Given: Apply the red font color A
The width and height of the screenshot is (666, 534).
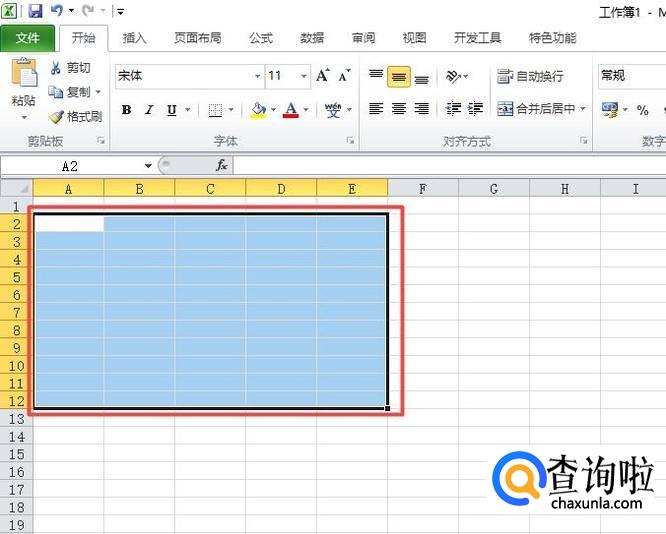Looking at the screenshot, I should (x=291, y=110).
